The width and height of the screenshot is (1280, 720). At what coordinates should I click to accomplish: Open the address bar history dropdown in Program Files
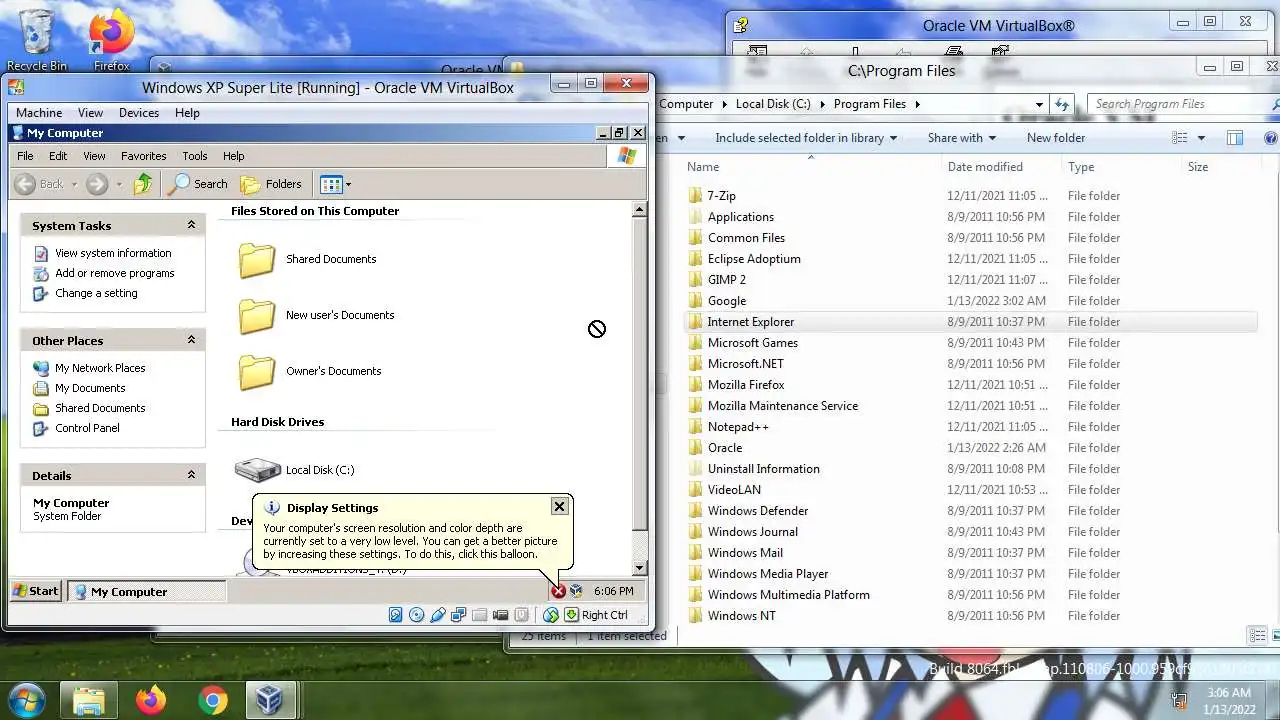click(1040, 104)
